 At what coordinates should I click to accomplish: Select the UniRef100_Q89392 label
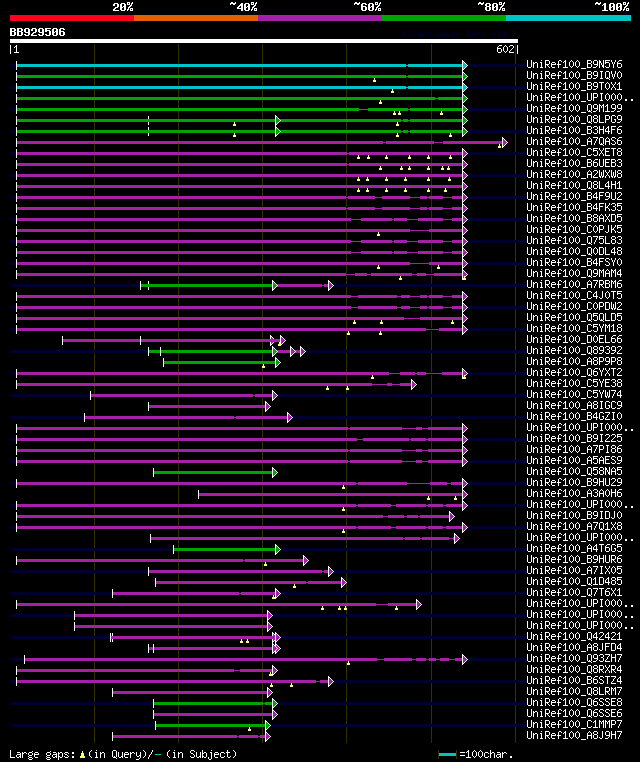[574, 350]
